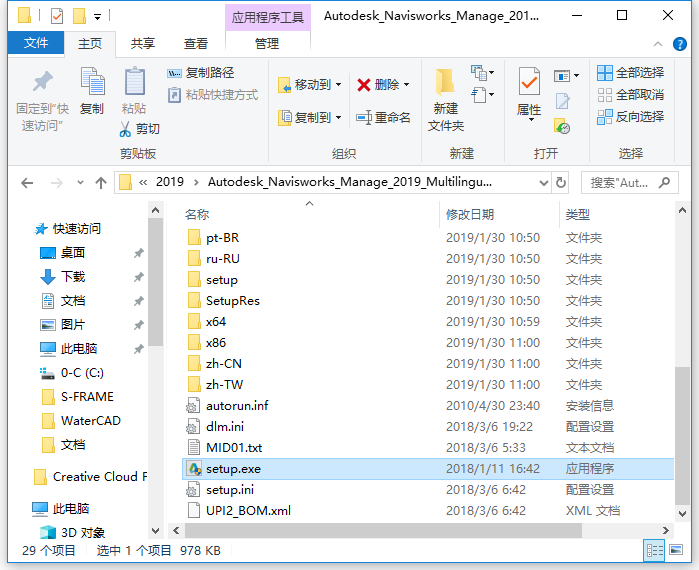
Task: Click the file list vertical scrollbar thumb
Action: 682,435
